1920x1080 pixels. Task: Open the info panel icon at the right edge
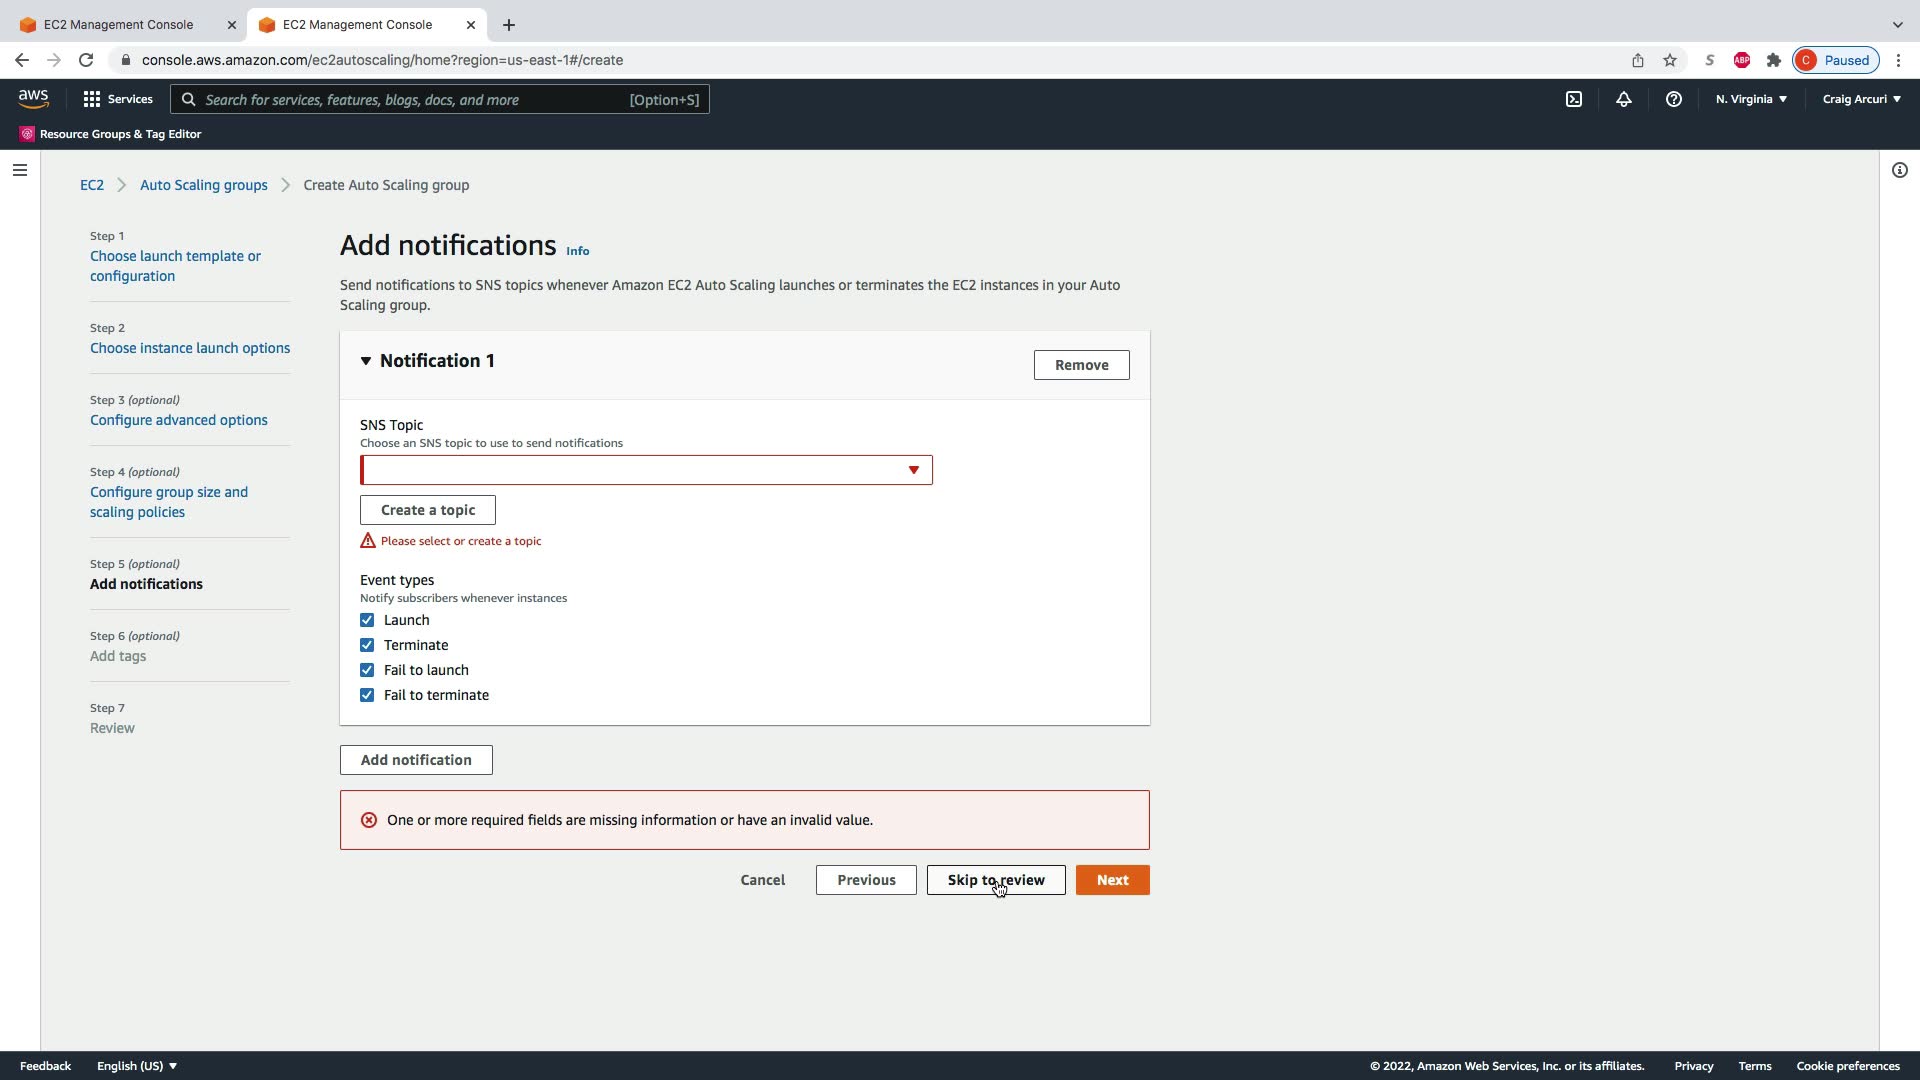[1899, 170]
